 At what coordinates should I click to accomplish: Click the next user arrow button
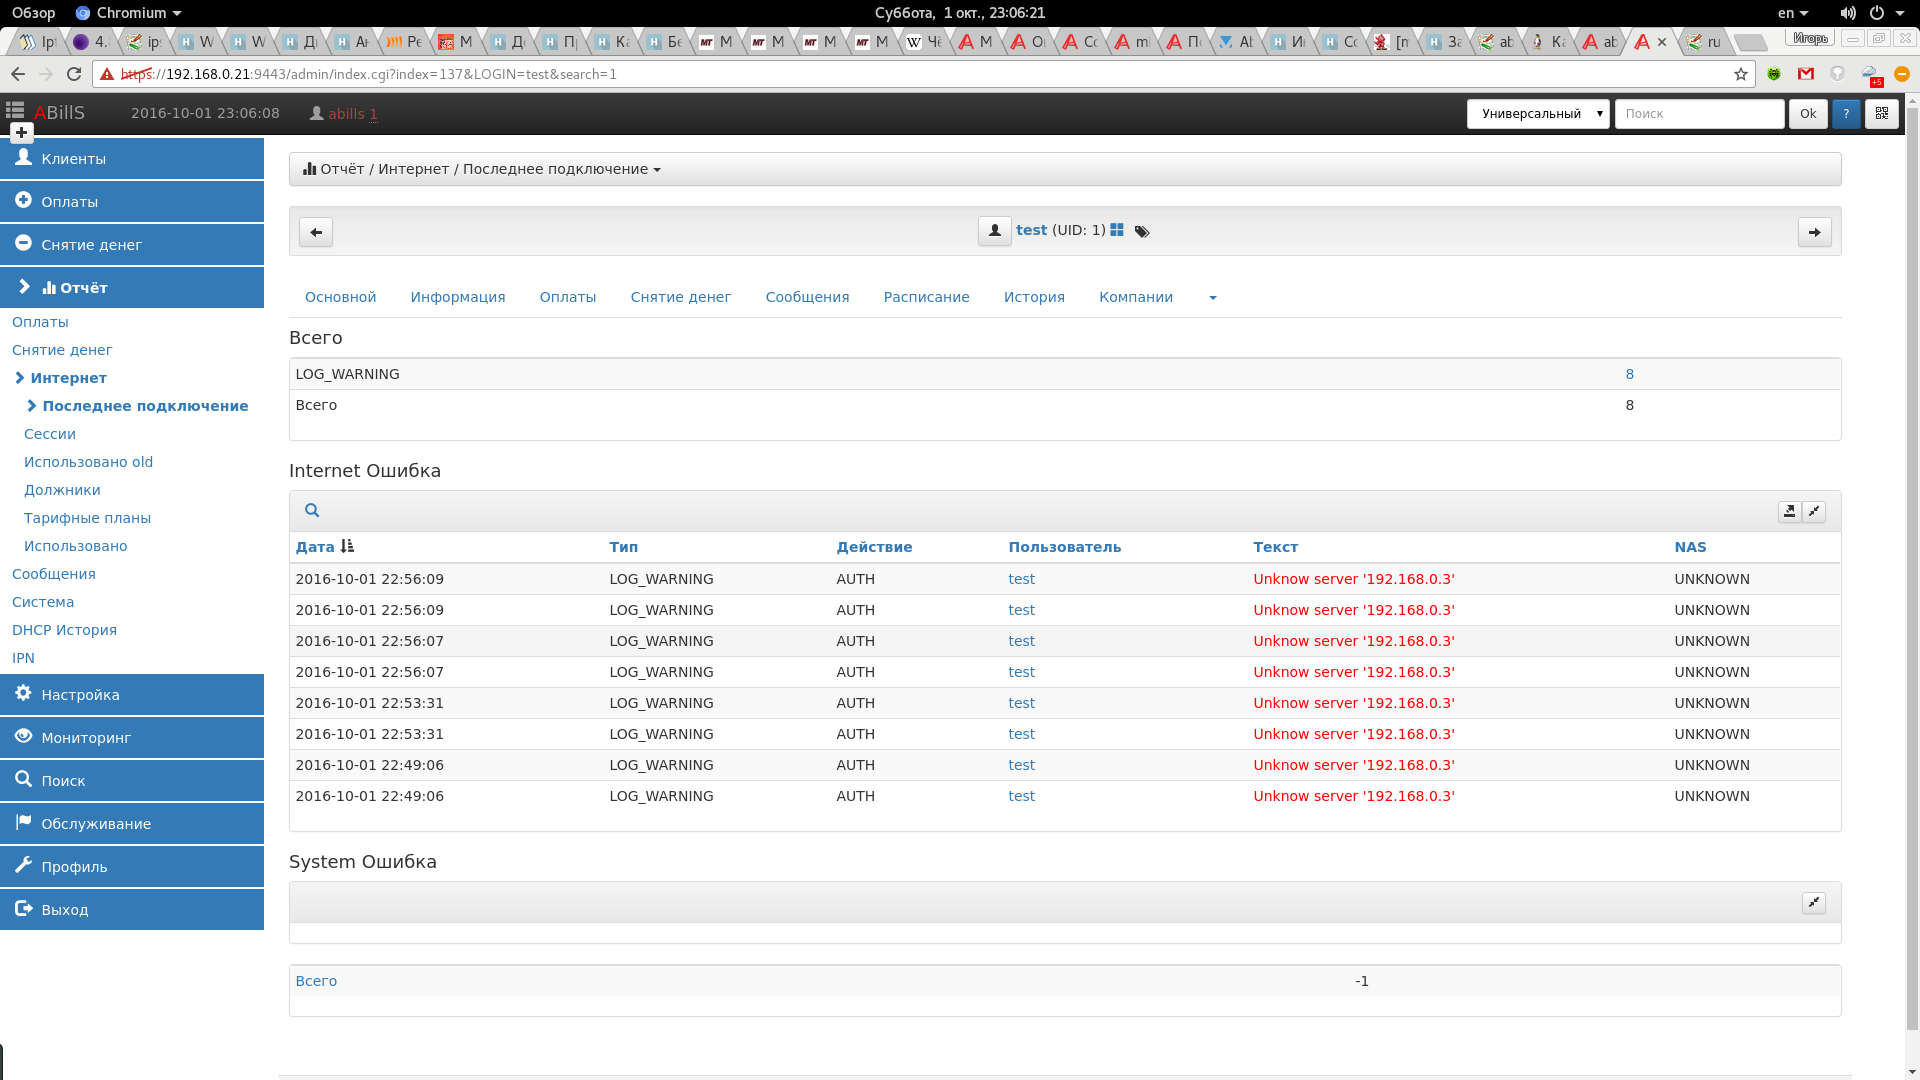pyautogui.click(x=1814, y=232)
